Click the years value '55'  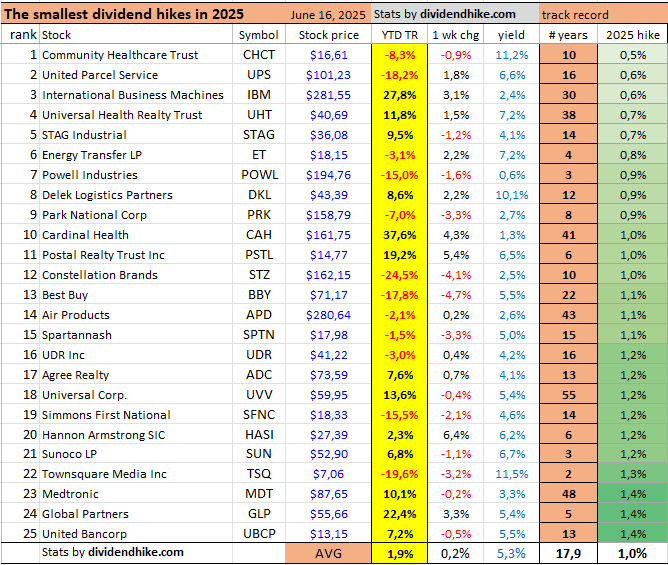569,395
